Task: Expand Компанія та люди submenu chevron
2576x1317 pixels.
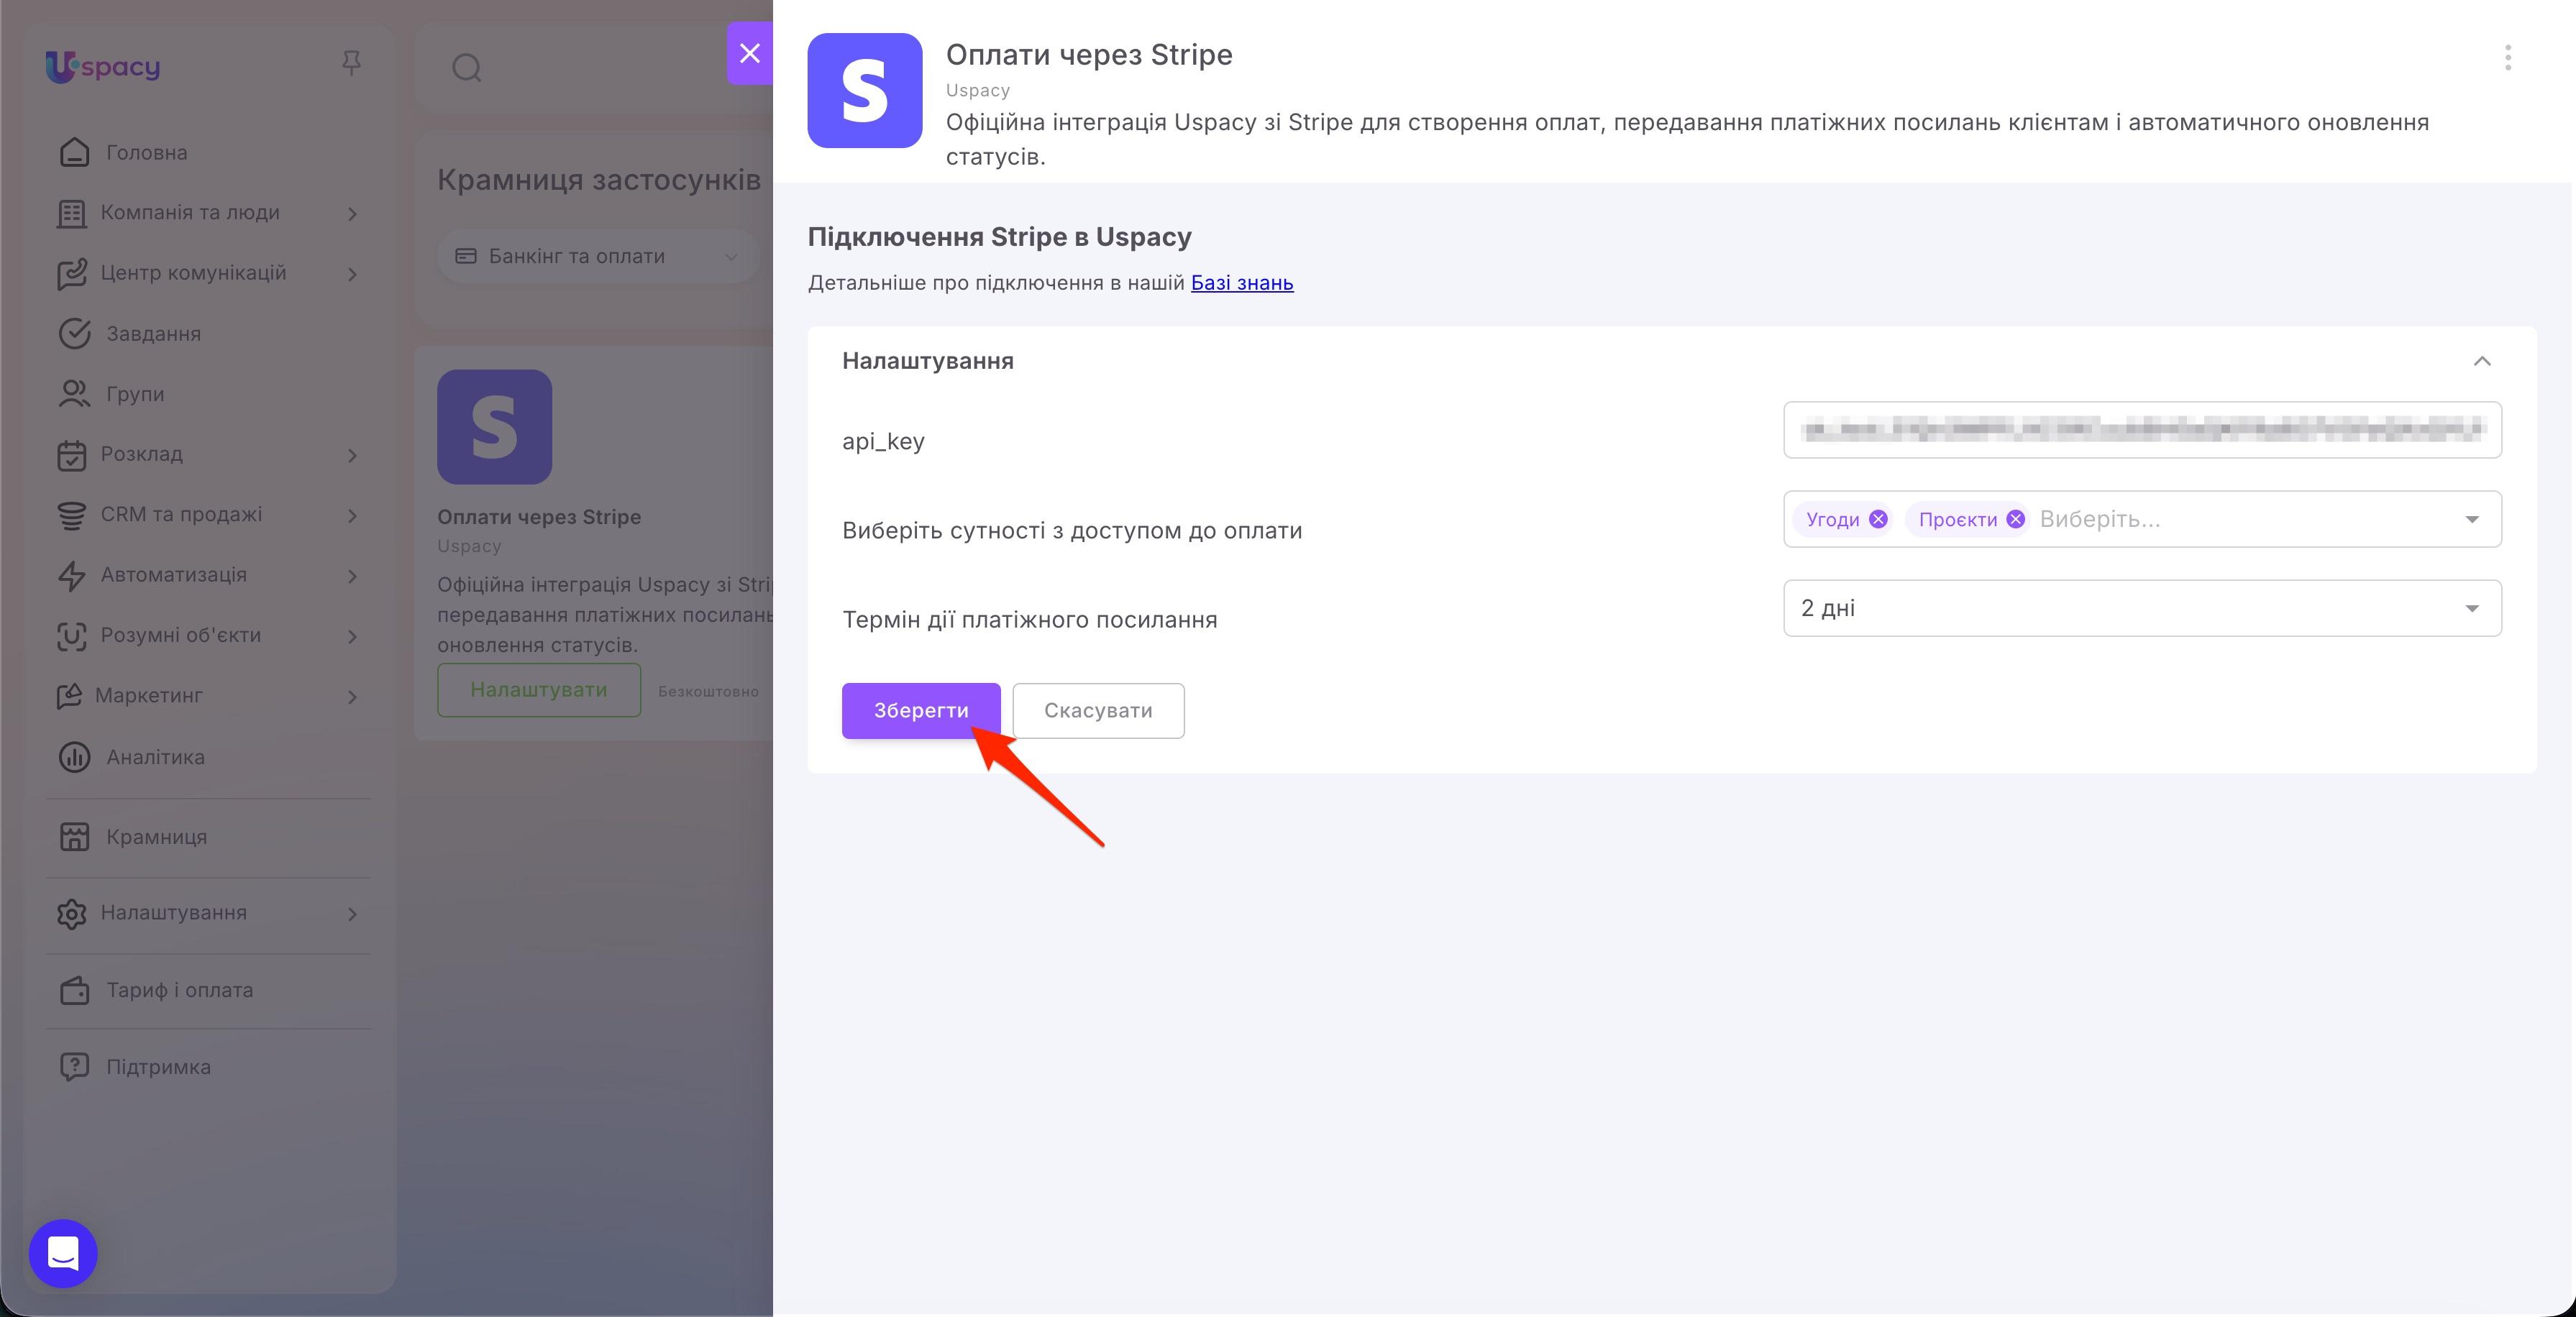Action: (352, 213)
